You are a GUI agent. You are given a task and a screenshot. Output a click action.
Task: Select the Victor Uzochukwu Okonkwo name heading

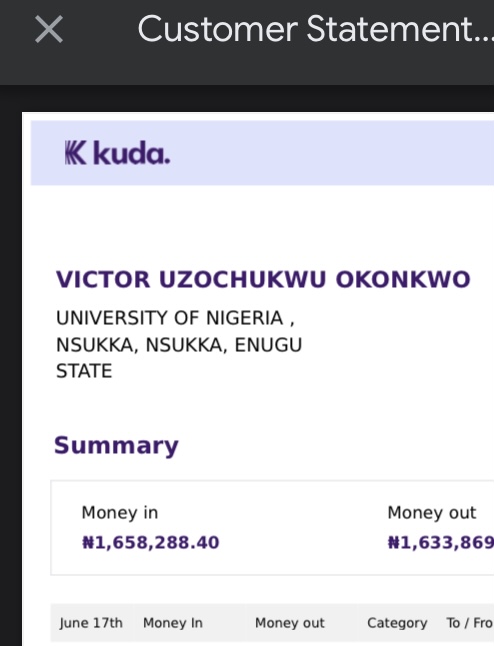[263, 279]
